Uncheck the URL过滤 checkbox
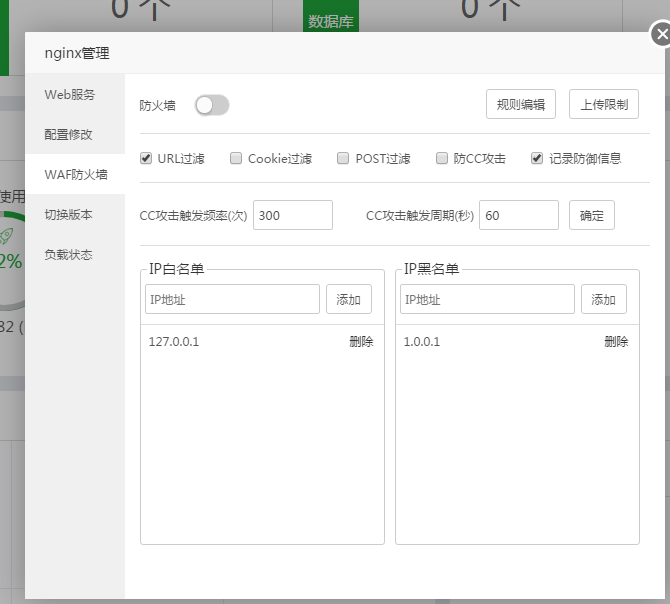The width and height of the screenshot is (670, 604). tap(146, 158)
